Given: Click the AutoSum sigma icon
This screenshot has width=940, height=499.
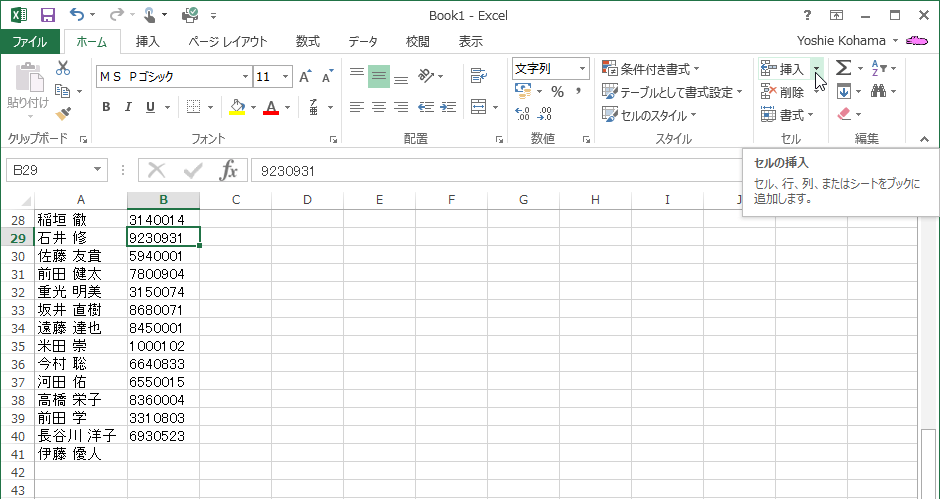Looking at the screenshot, I should (843, 68).
